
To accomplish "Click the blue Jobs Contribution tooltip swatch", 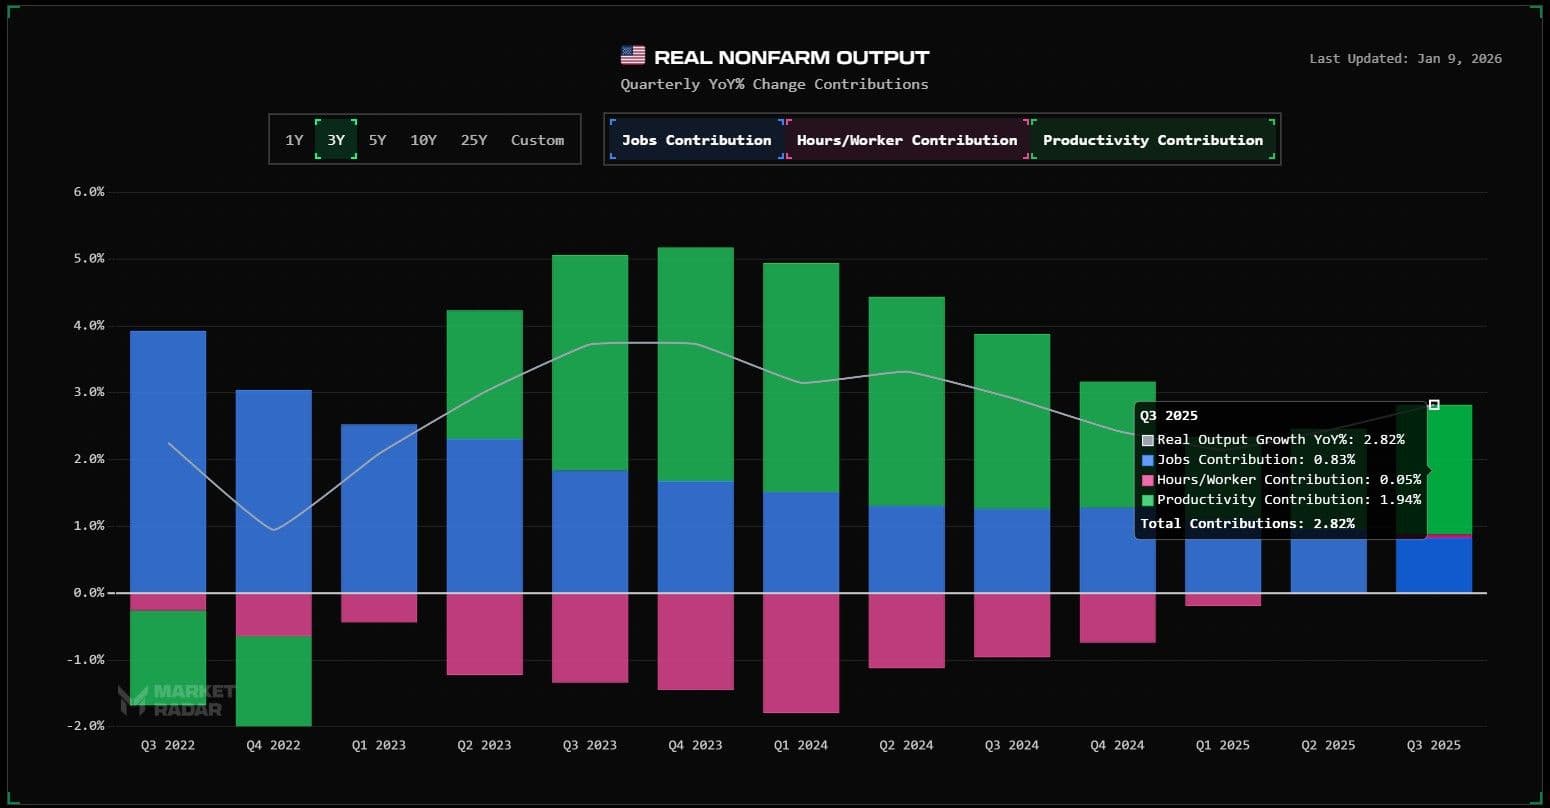I will (1148, 460).
